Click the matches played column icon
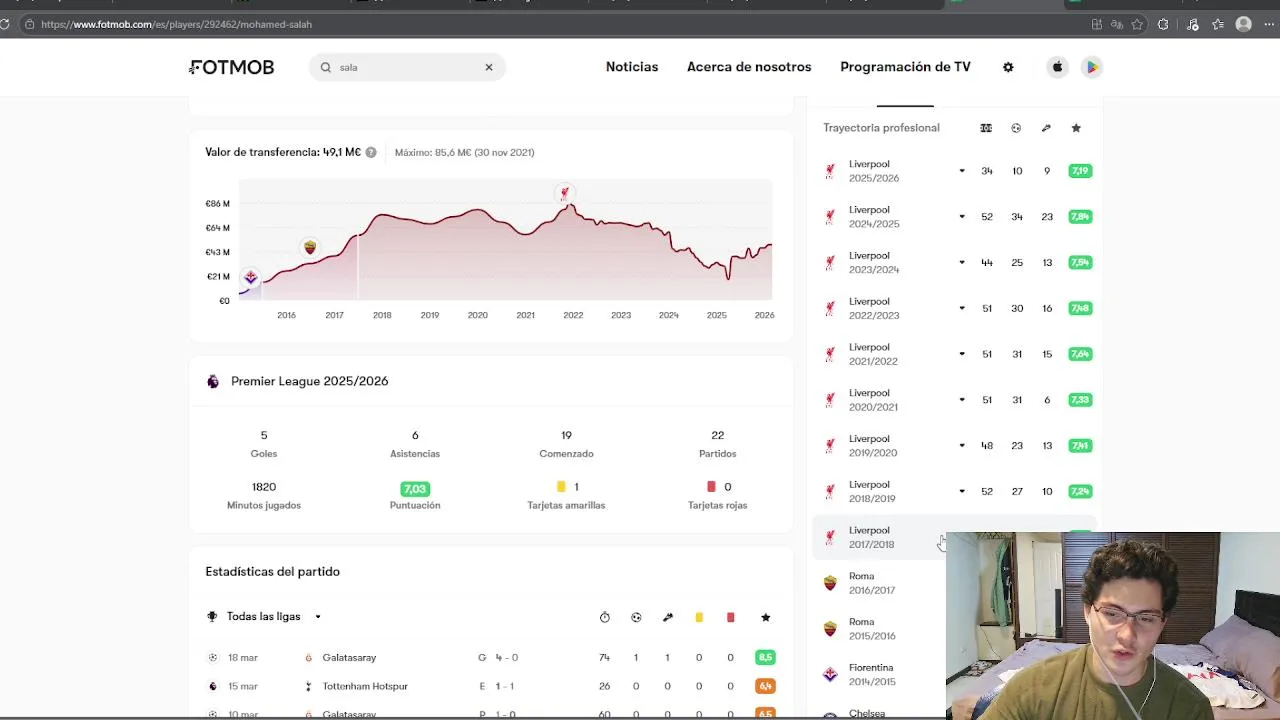1280x720 pixels. (986, 128)
